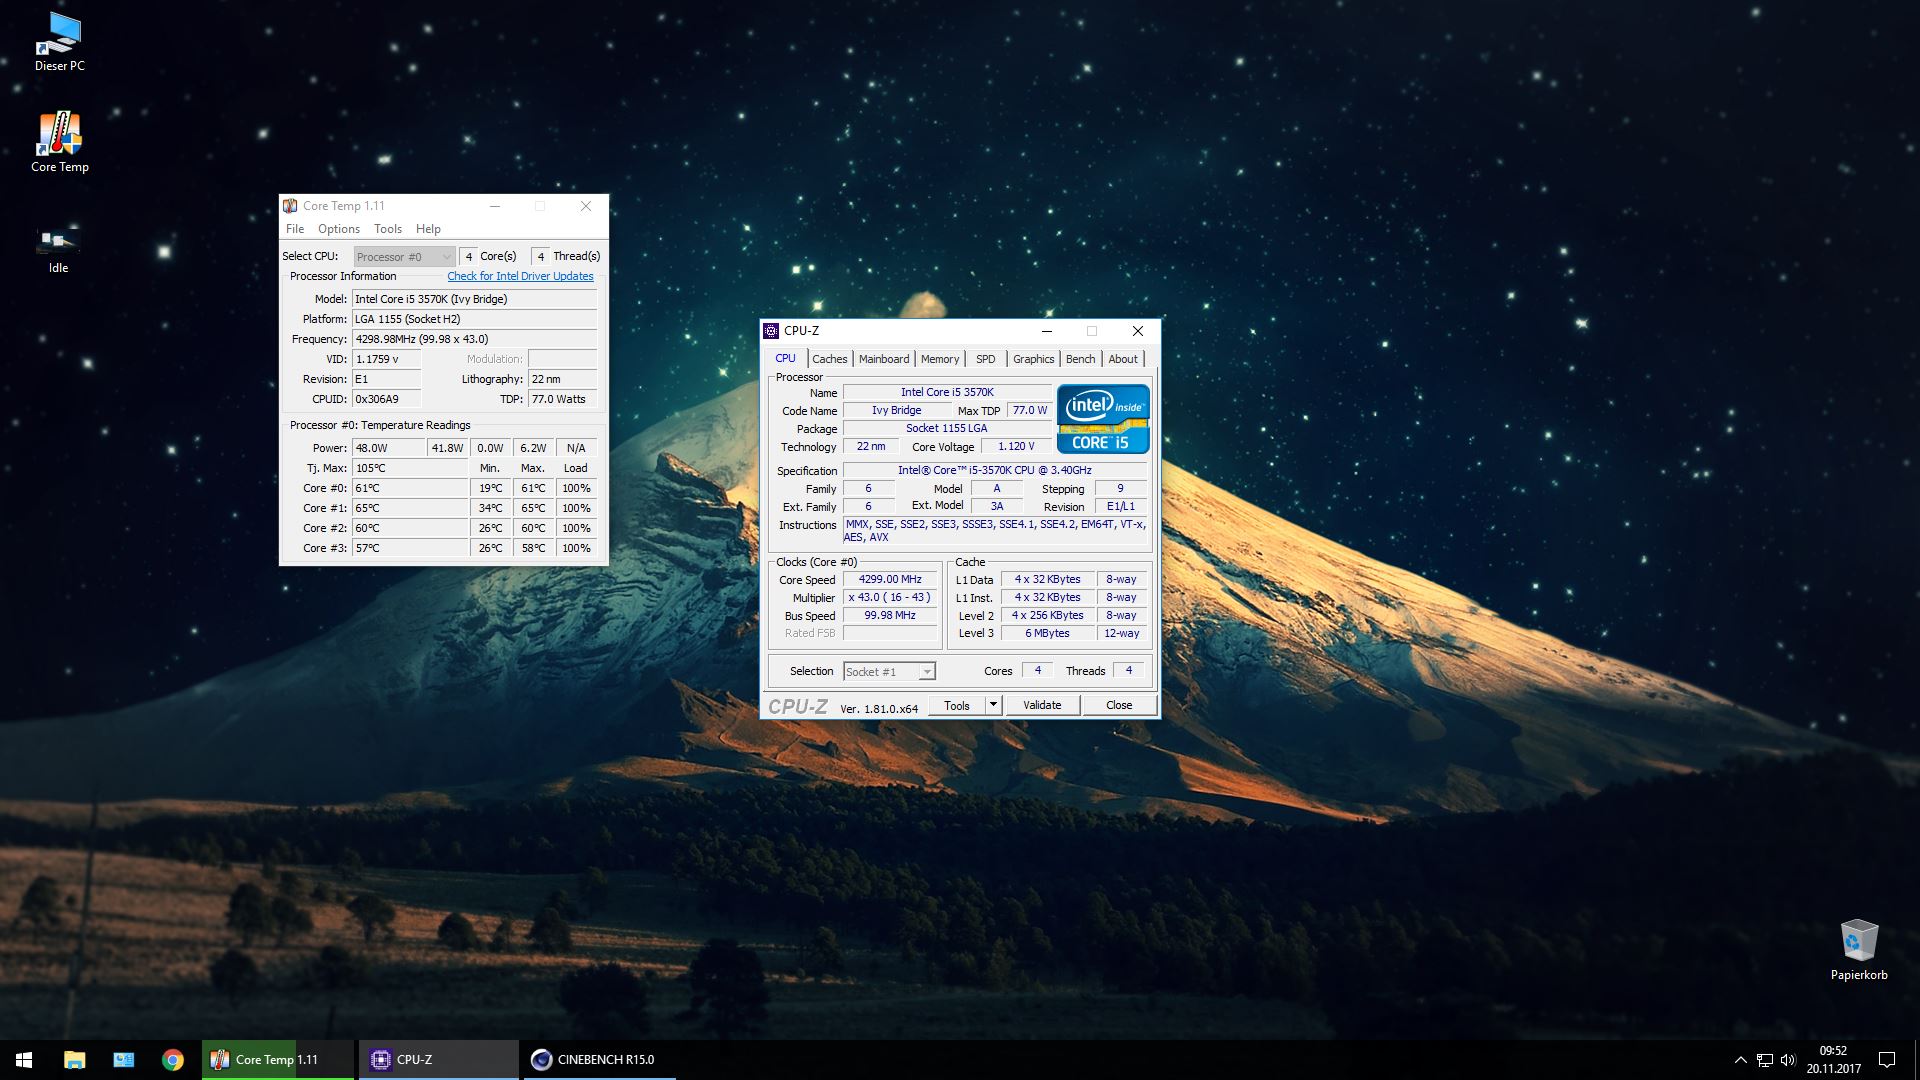Expand the CPU-Z Tools dropdown arrow
The width and height of the screenshot is (1920, 1080).
(x=993, y=705)
